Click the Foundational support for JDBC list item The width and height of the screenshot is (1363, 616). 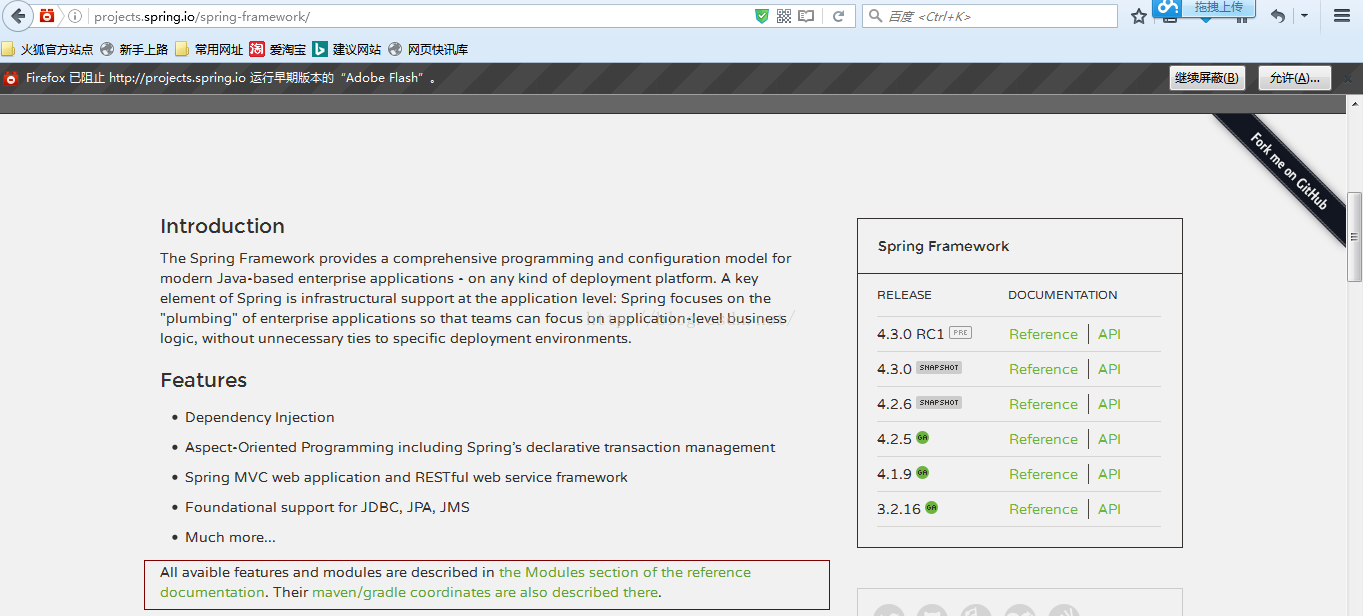(327, 507)
